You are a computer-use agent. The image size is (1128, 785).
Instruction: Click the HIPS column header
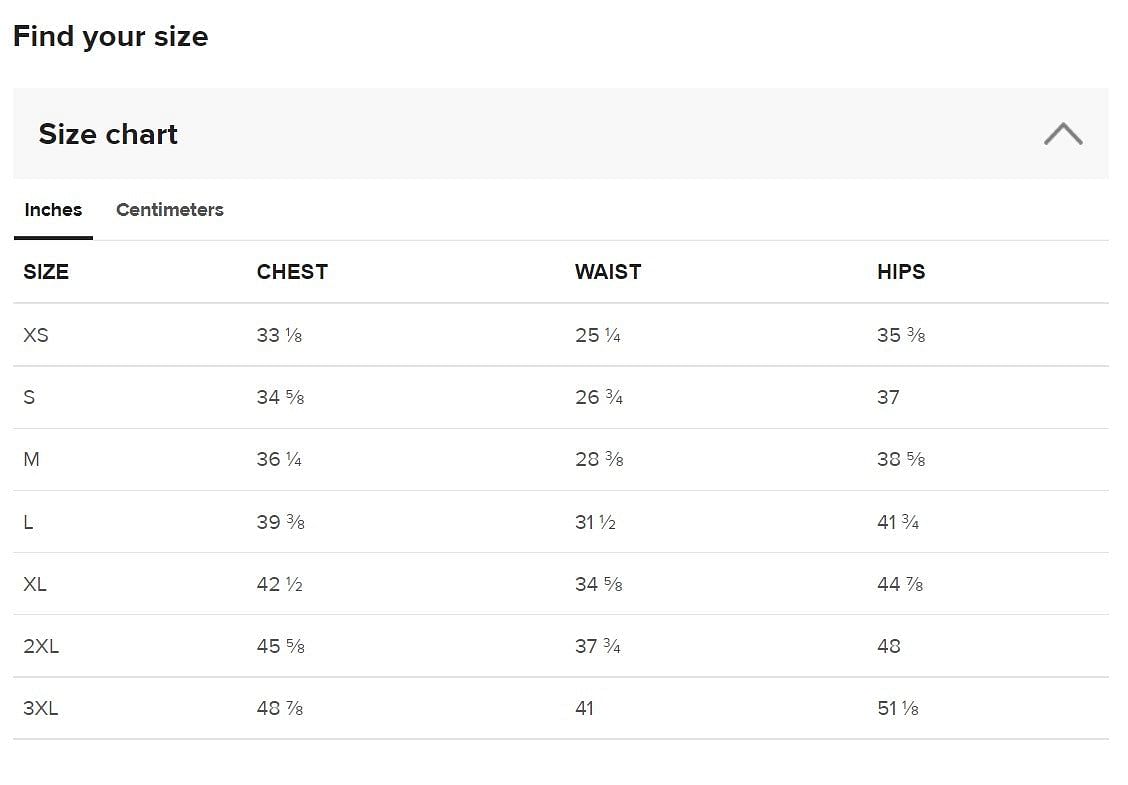(x=901, y=272)
